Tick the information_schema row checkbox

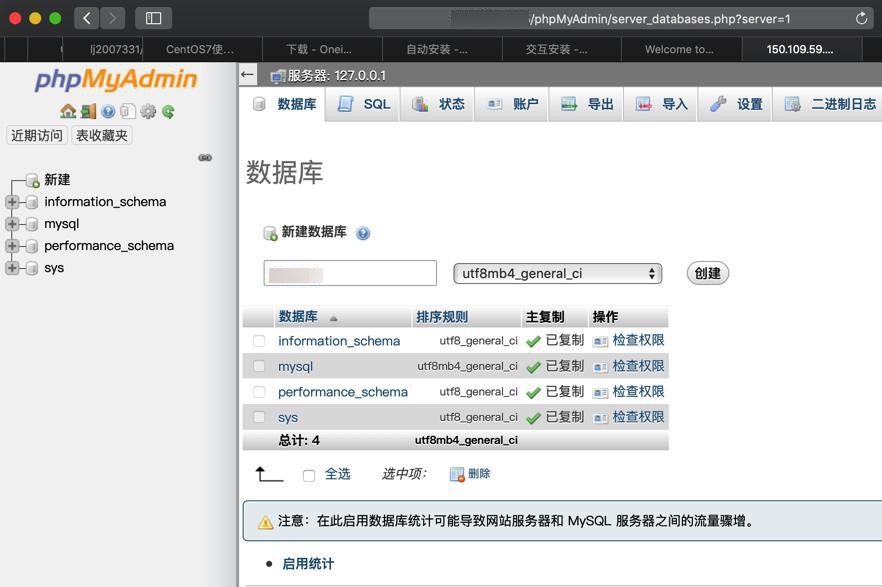click(x=259, y=341)
